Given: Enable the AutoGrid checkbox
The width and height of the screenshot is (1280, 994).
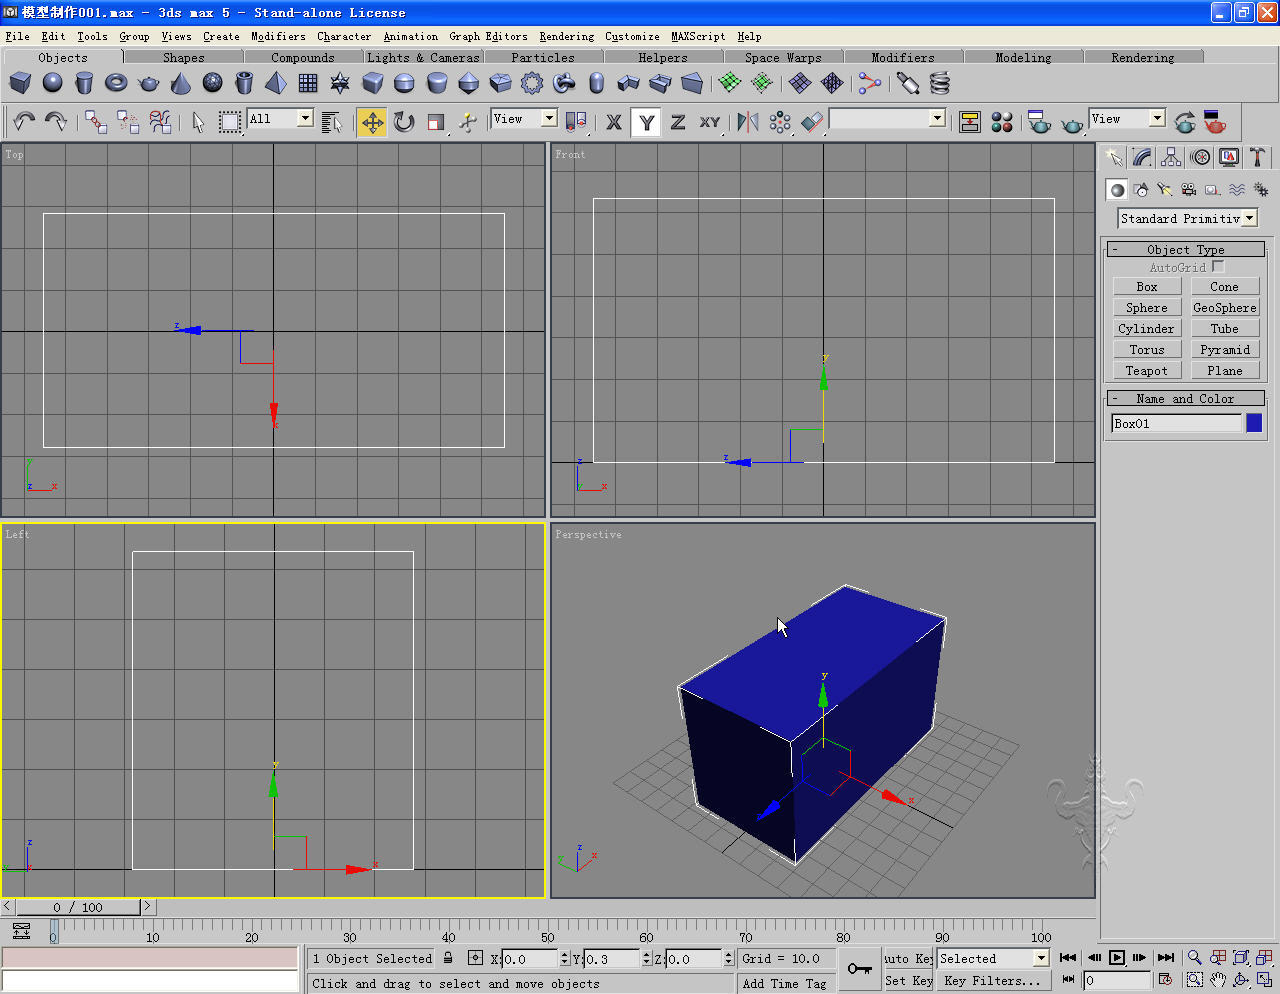Looking at the screenshot, I should click(1218, 267).
